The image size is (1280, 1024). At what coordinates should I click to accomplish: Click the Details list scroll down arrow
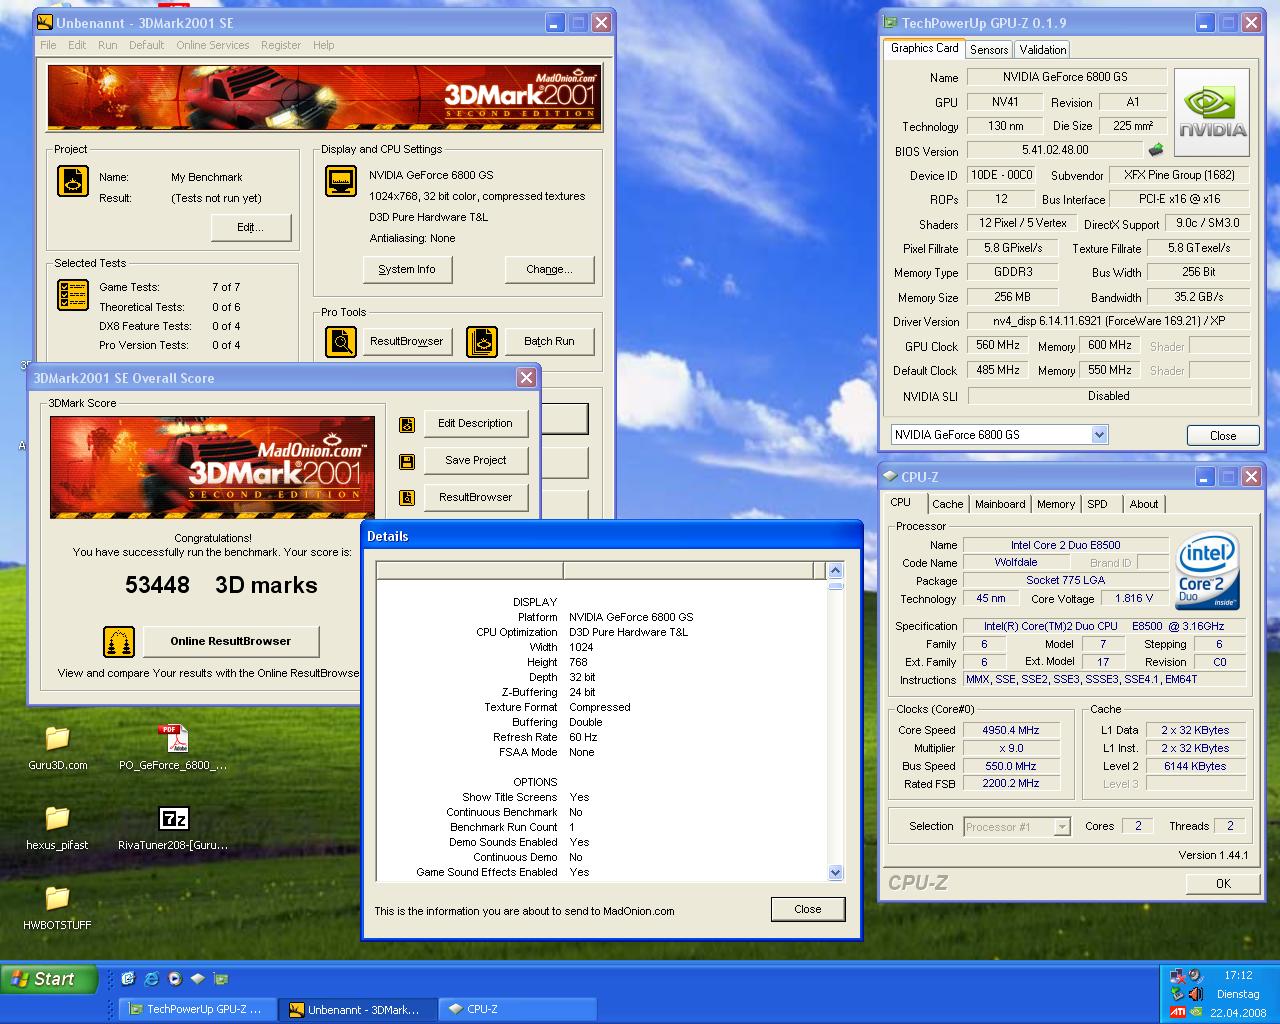836,873
